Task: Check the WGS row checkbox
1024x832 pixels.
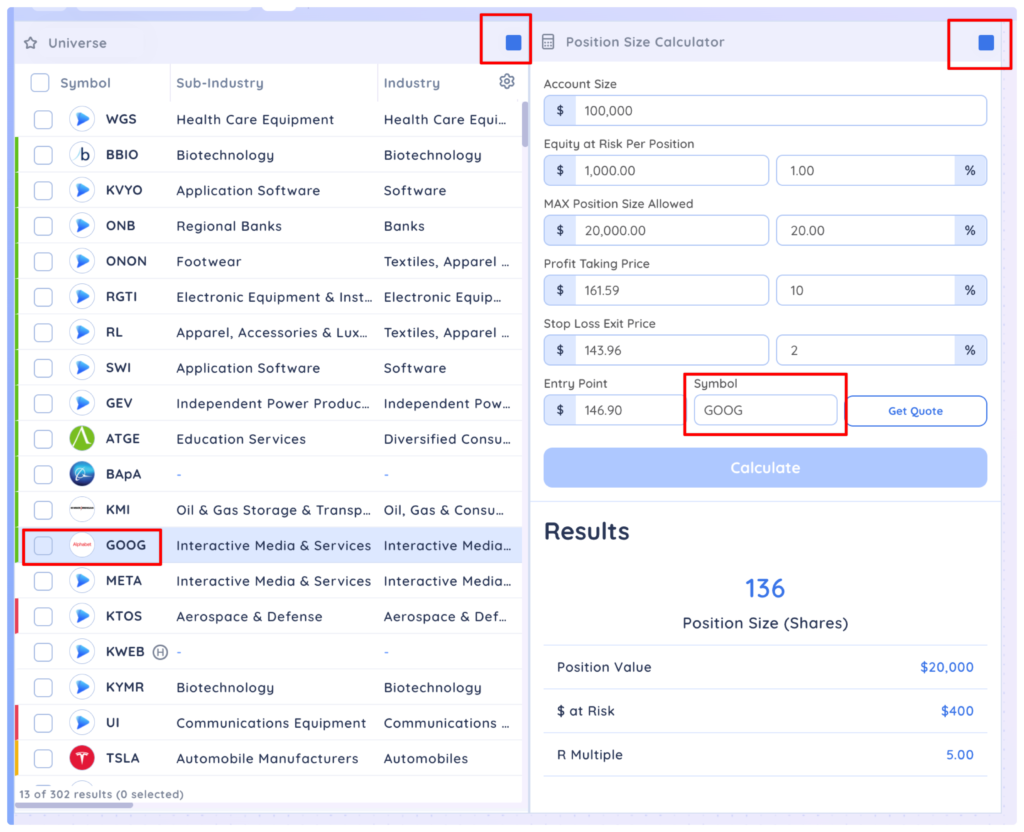Action: [43, 120]
